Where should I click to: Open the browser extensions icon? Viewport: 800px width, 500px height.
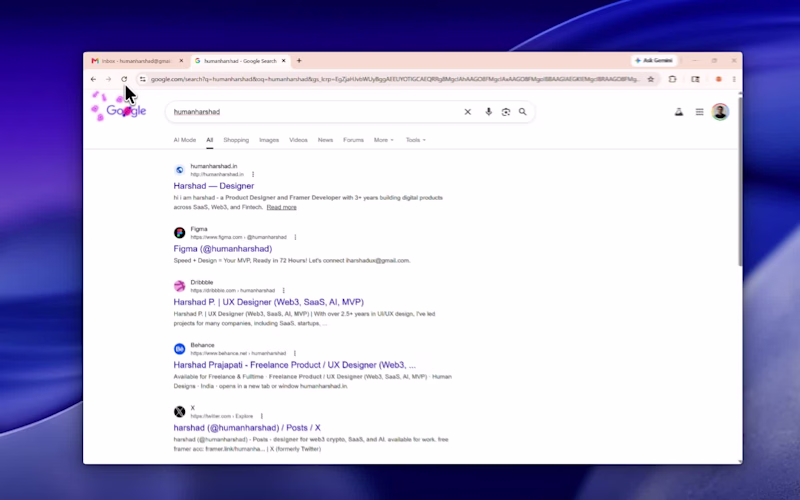tap(672, 79)
